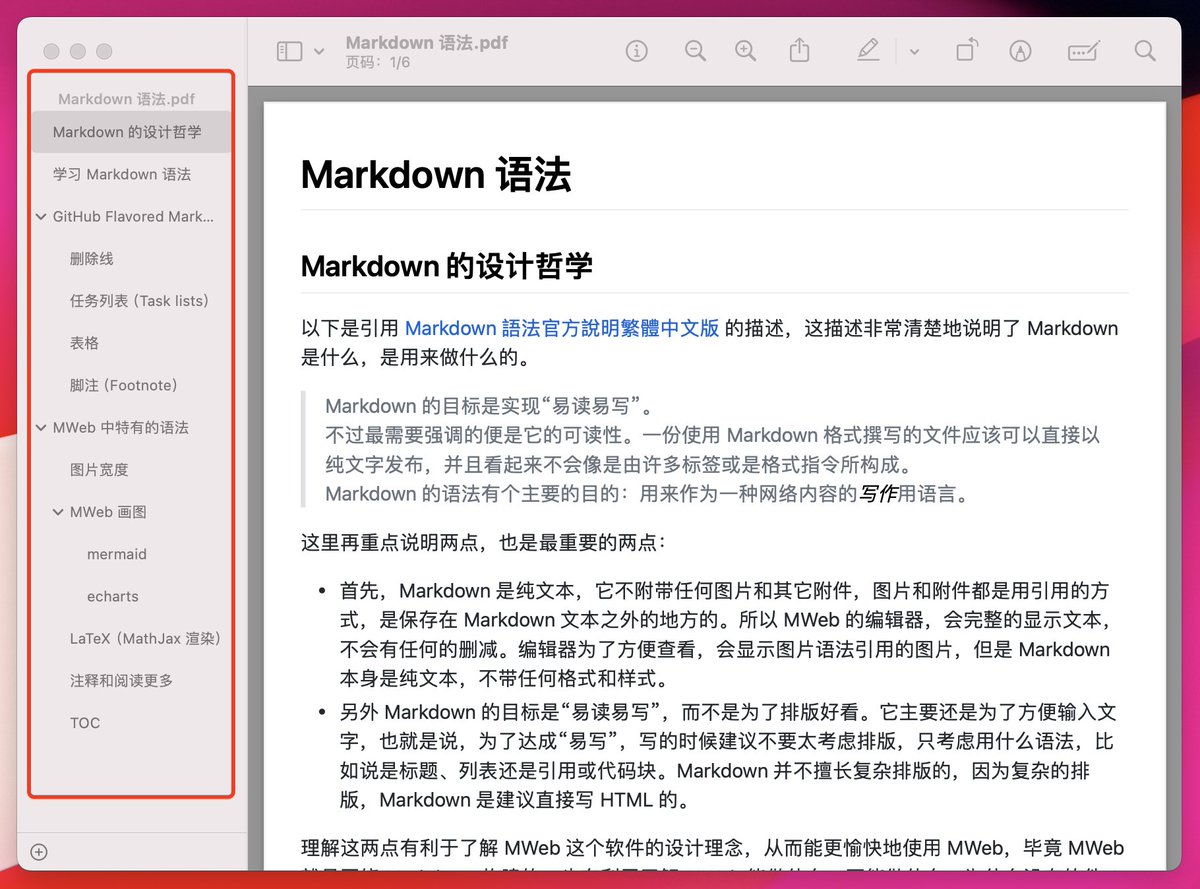The image size is (1200, 889).
Task: Open '任务列表 (Task lists)' in outline
Action: [139, 301]
